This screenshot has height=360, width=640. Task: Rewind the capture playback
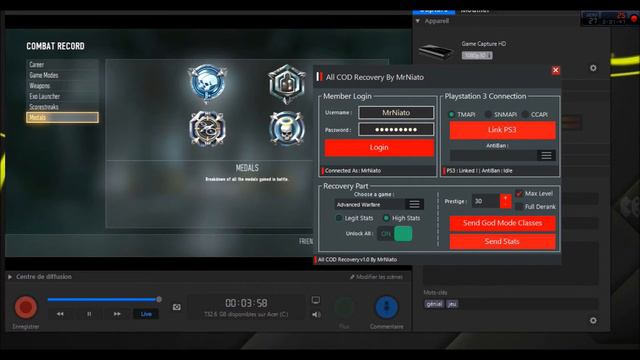click(x=60, y=314)
